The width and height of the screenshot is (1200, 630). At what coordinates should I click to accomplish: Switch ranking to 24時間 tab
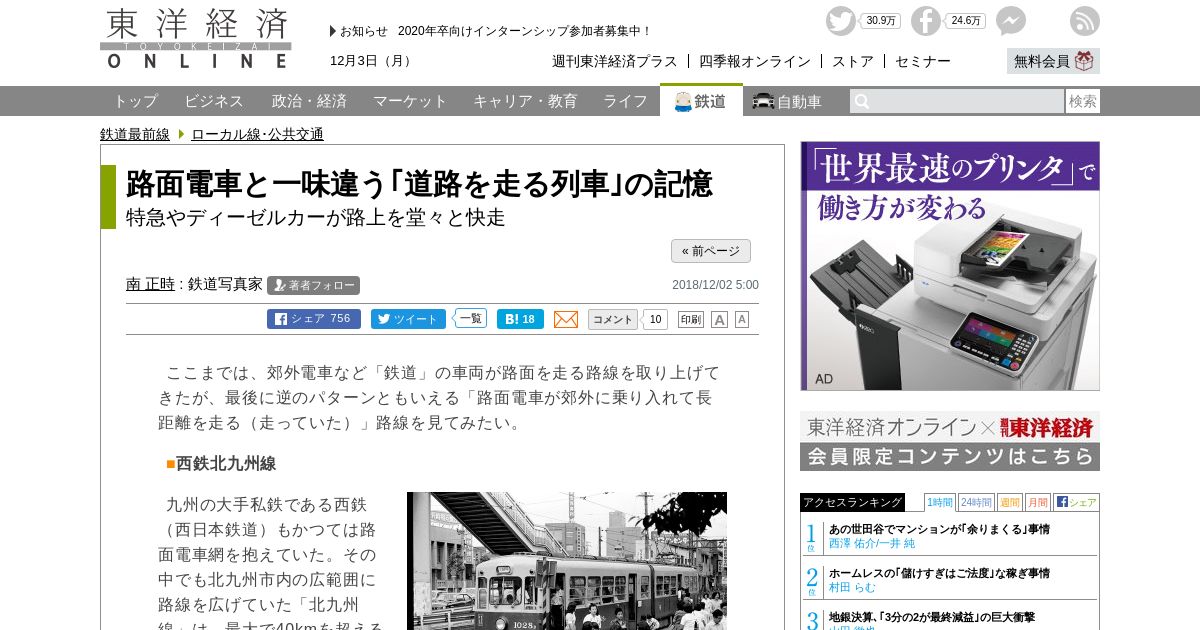coord(976,502)
